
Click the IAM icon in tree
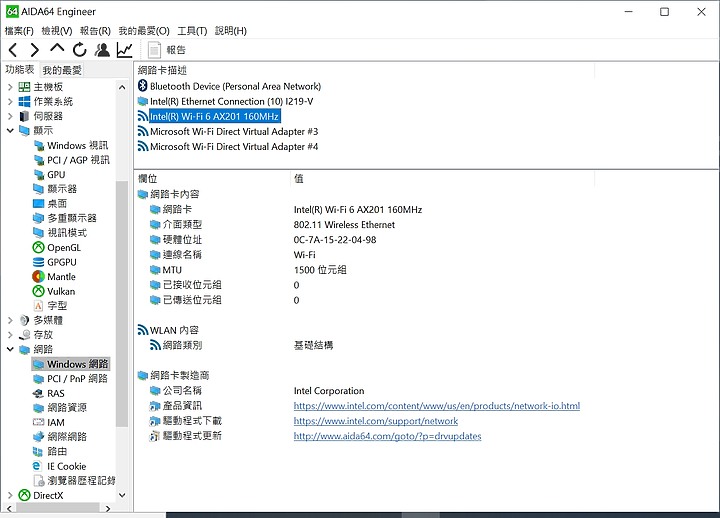click(39, 422)
